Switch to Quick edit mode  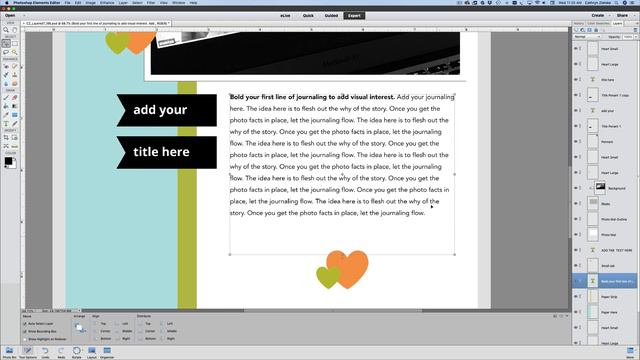coord(308,16)
